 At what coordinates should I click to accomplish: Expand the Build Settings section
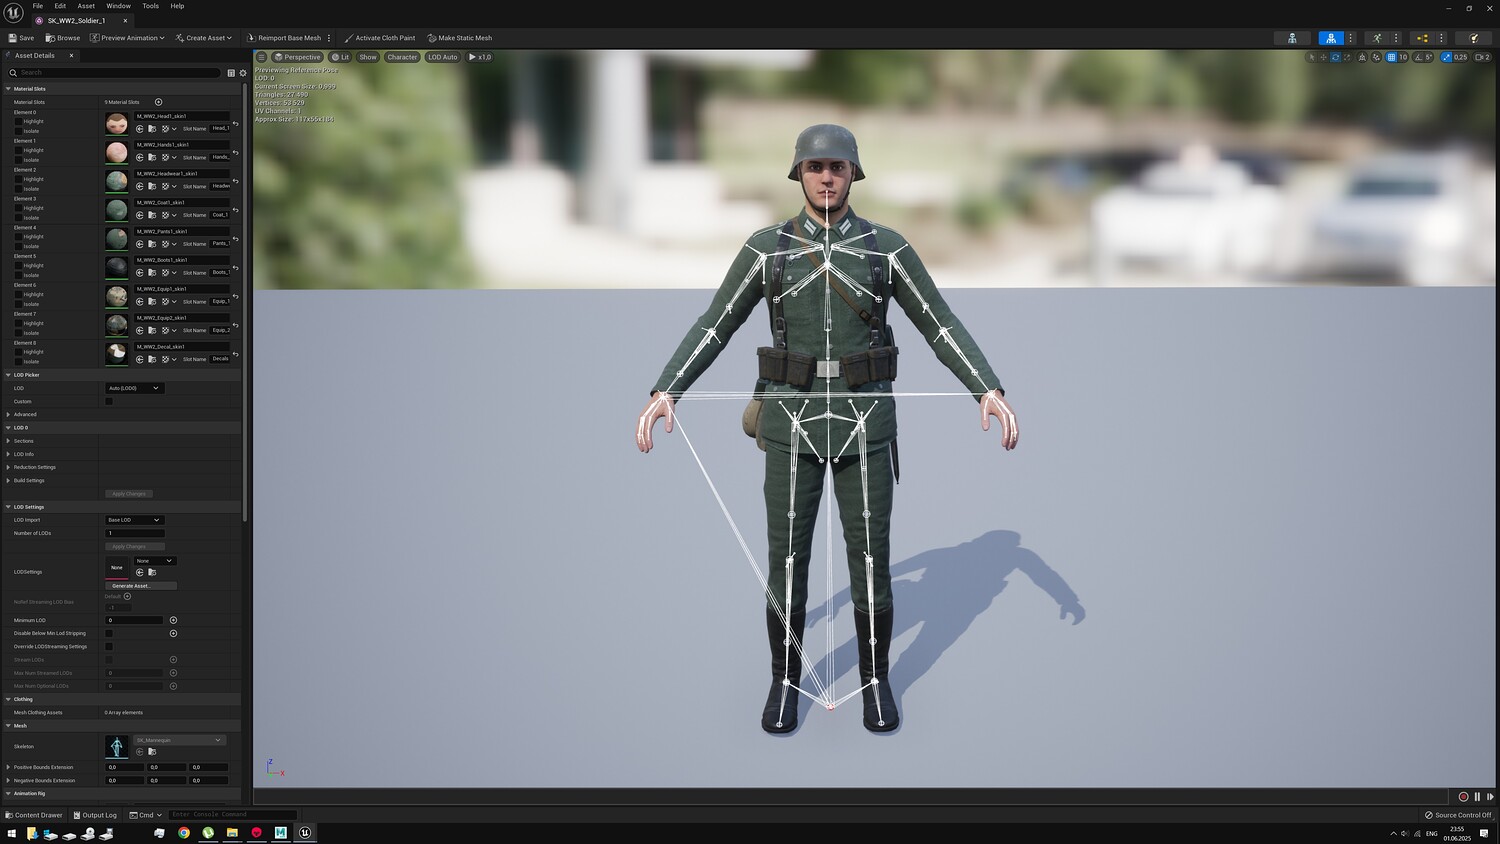8,480
